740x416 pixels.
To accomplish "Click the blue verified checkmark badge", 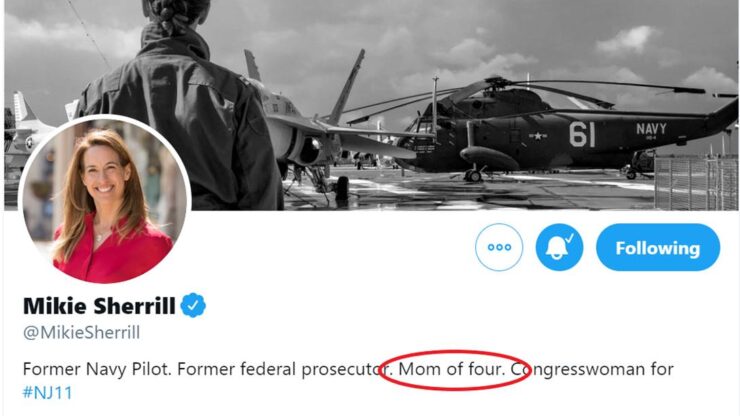I will pyautogui.click(x=194, y=306).
